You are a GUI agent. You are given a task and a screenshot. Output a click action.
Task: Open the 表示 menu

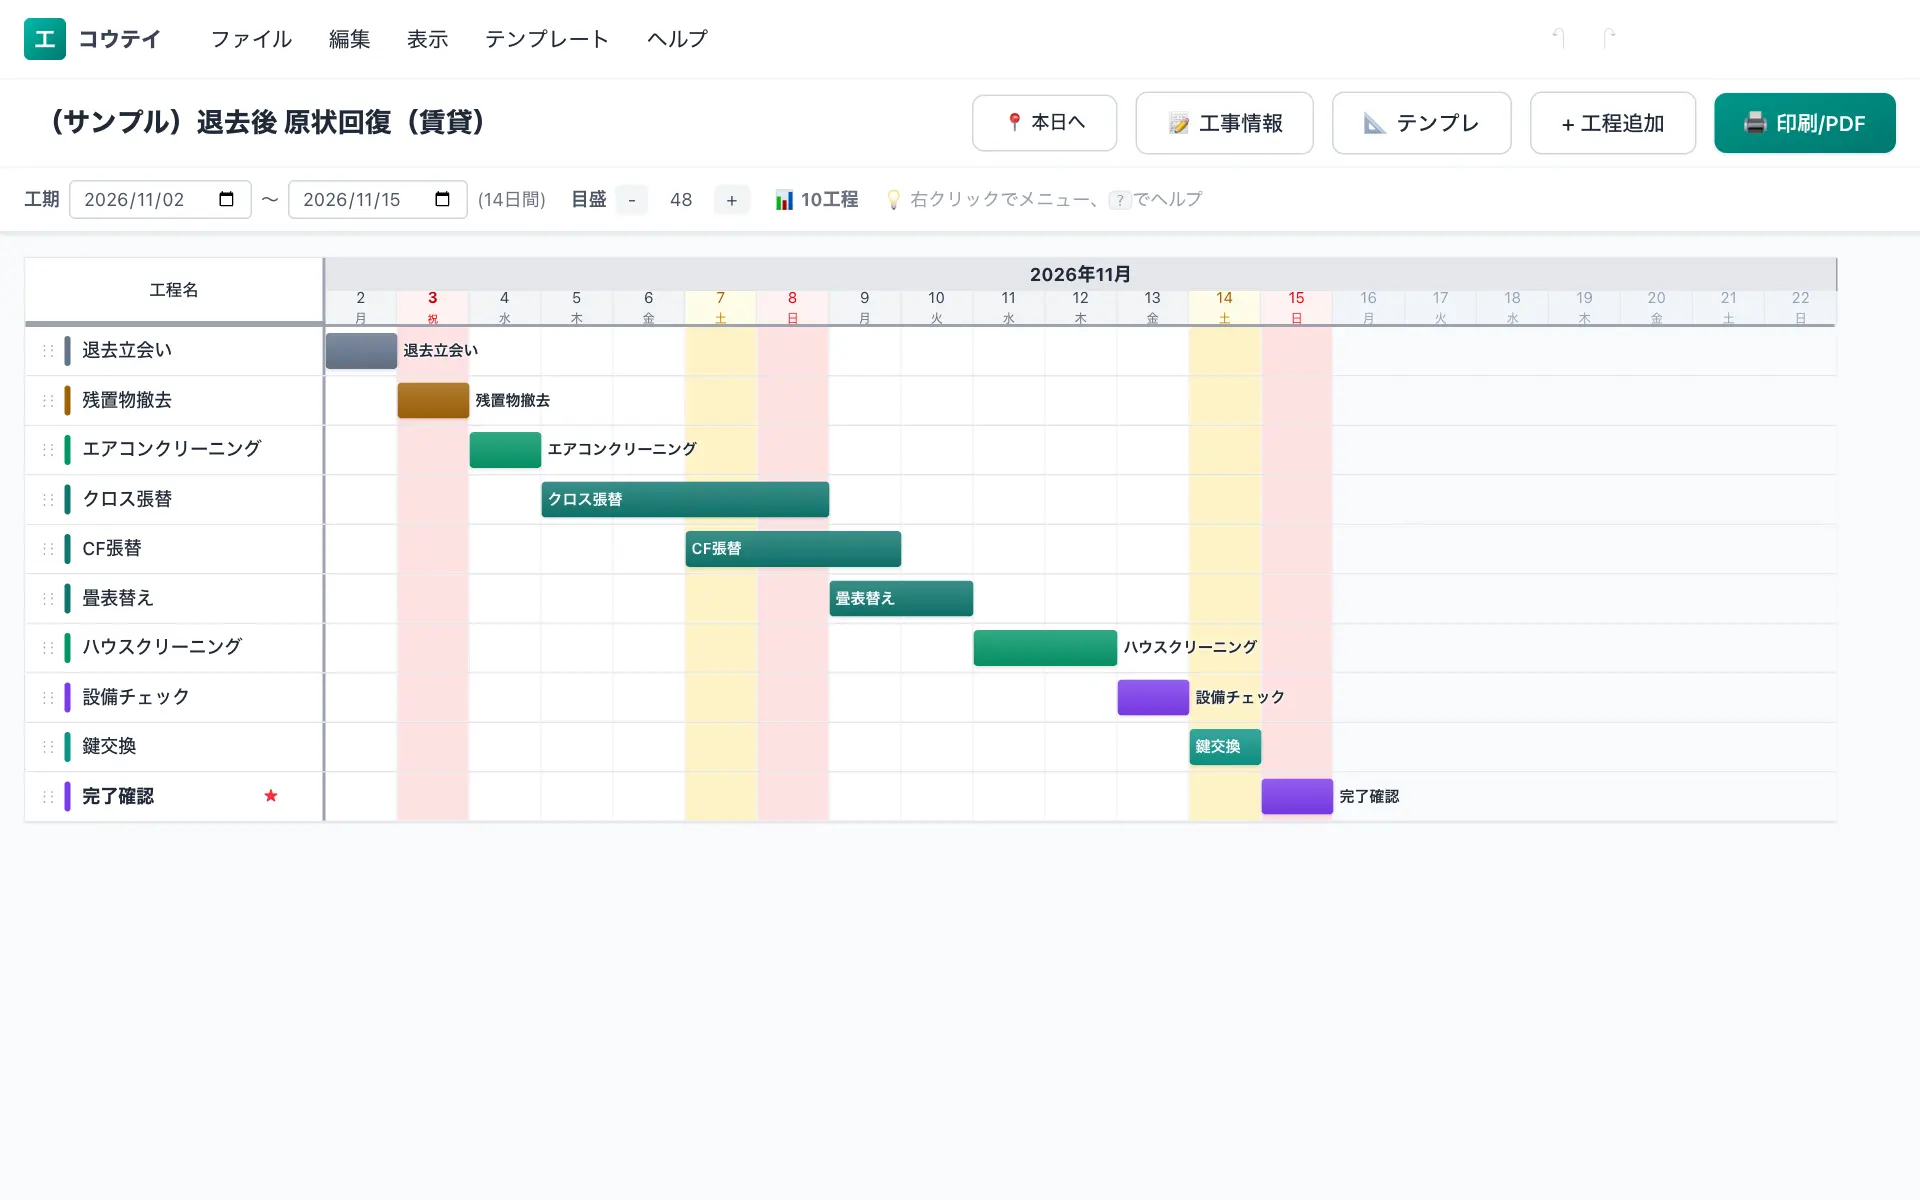(x=428, y=39)
